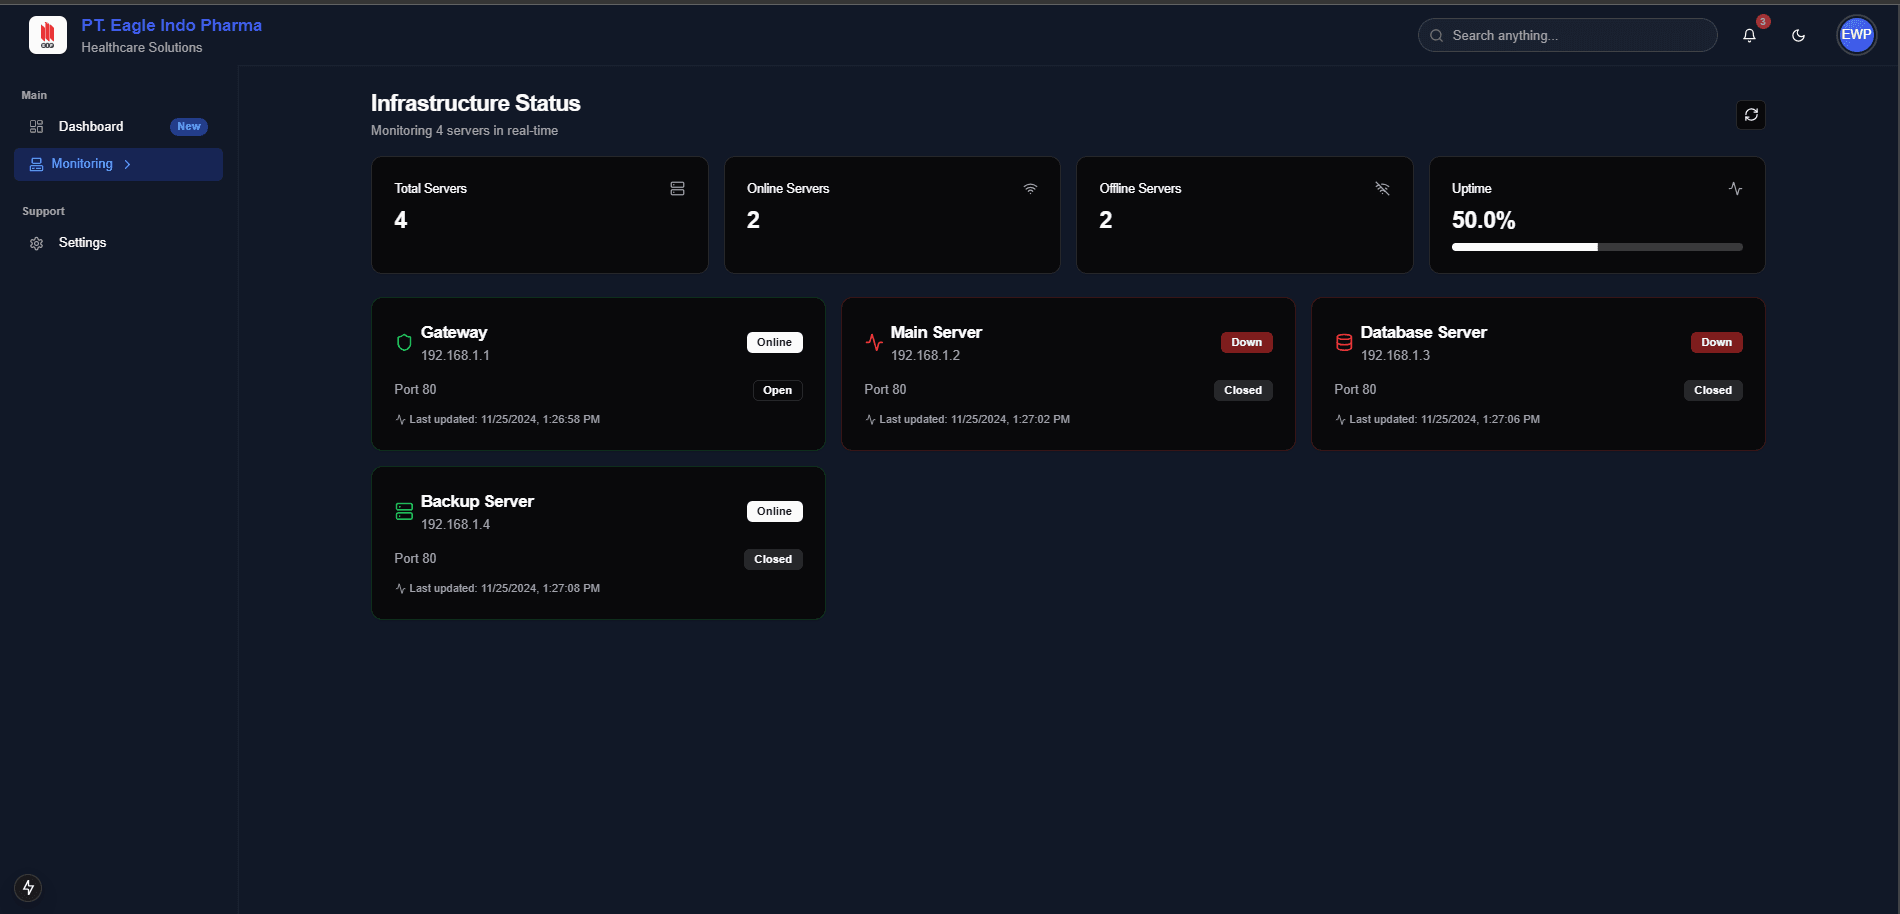Click the Database Server port Closed badge
Image resolution: width=1900 pixels, height=914 pixels.
coord(1713,391)
